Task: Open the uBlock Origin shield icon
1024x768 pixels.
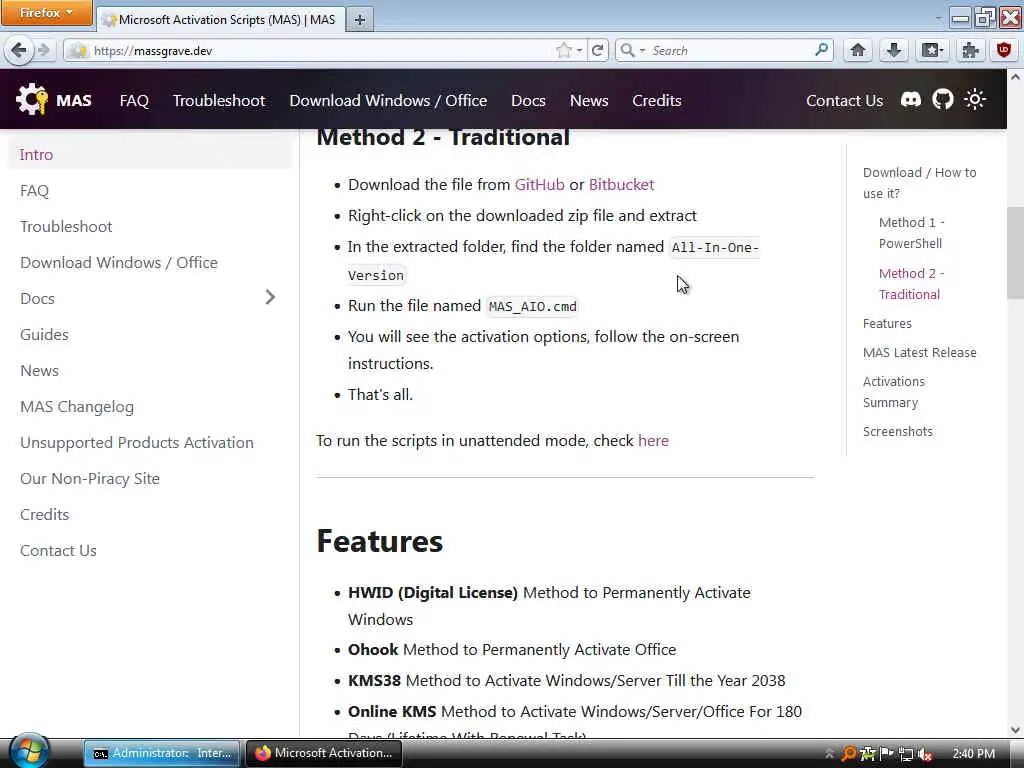Action: (1004, 50)
